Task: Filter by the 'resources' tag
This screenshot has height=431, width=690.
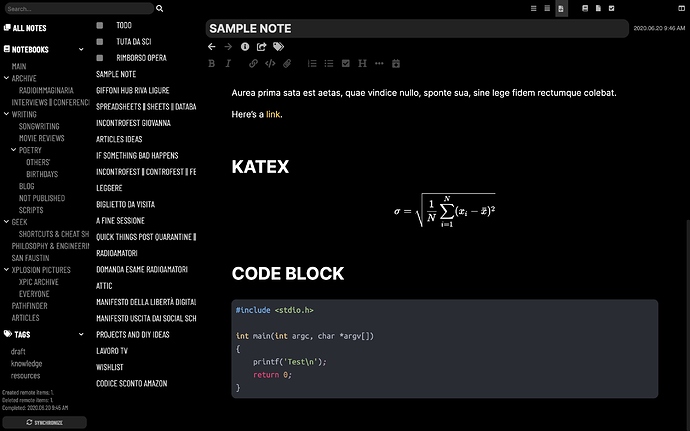Action: tap(26, 376)
